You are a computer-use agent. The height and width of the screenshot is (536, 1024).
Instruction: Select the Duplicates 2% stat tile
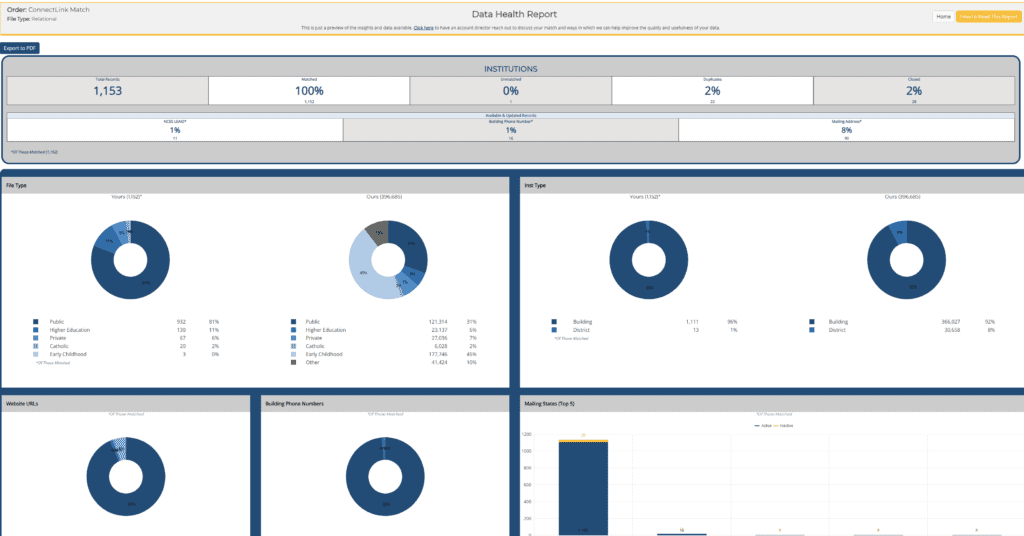711,90
